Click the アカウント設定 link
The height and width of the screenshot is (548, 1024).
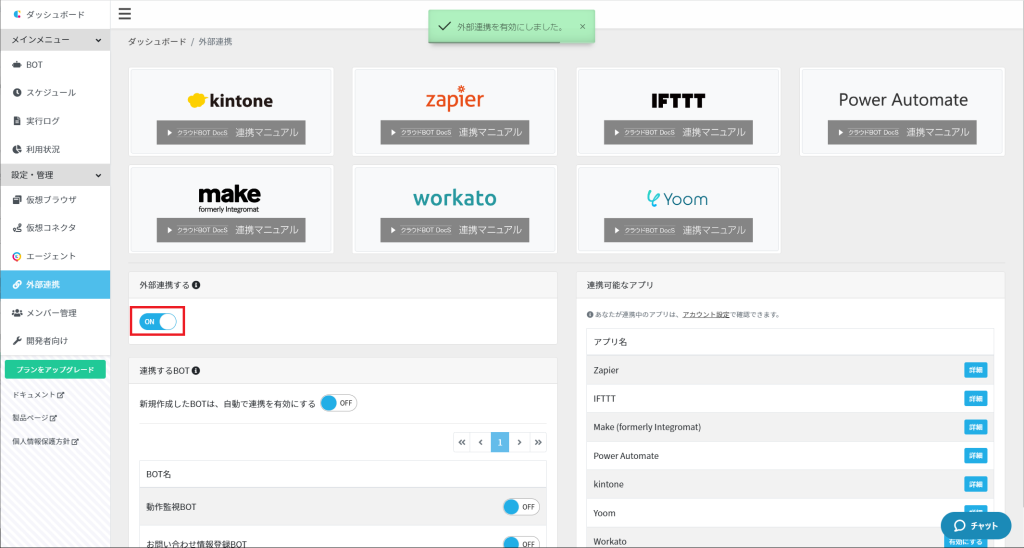[x=705, y=315]
